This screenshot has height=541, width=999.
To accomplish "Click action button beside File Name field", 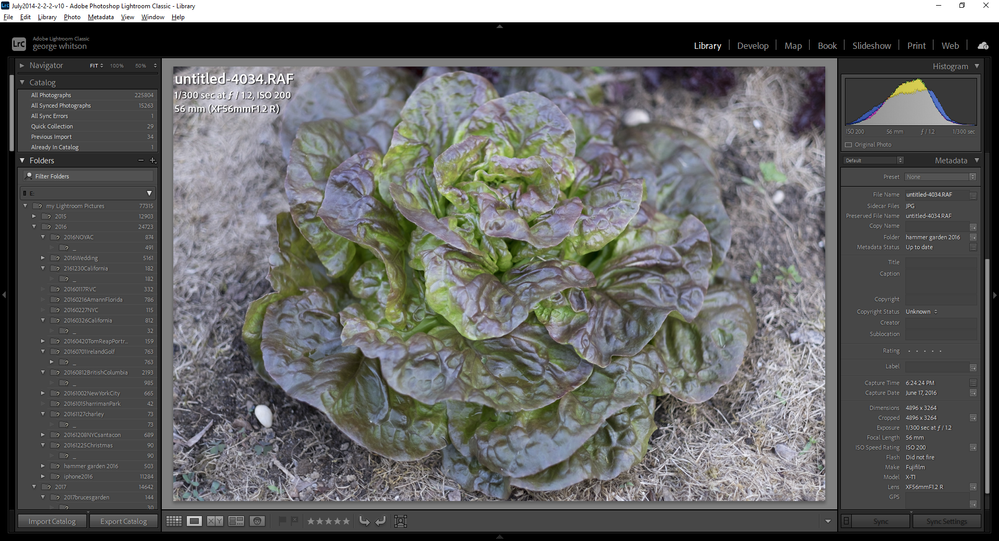I will (973, 195).
